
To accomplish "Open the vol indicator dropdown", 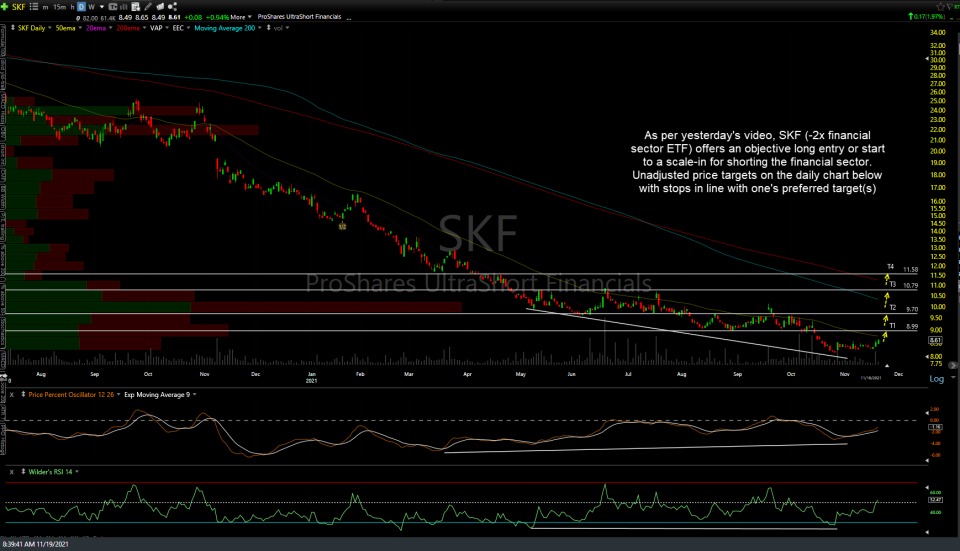I will point(287,28).
